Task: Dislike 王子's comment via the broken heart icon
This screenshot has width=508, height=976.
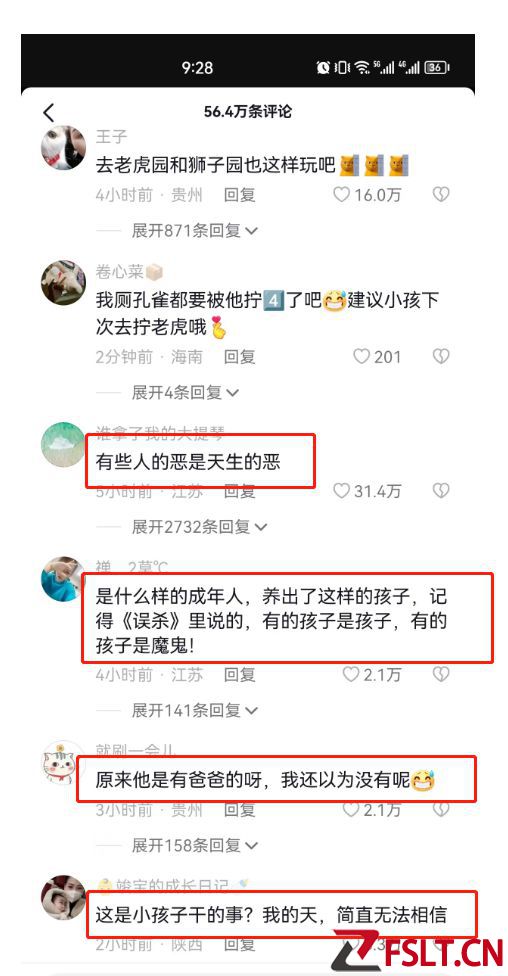Action: click(x=441, y=195)
